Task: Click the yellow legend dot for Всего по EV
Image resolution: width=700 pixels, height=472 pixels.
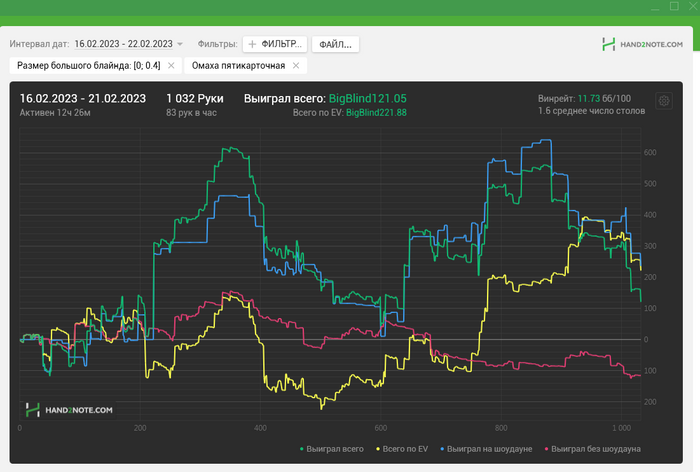Action: point(378,449)
